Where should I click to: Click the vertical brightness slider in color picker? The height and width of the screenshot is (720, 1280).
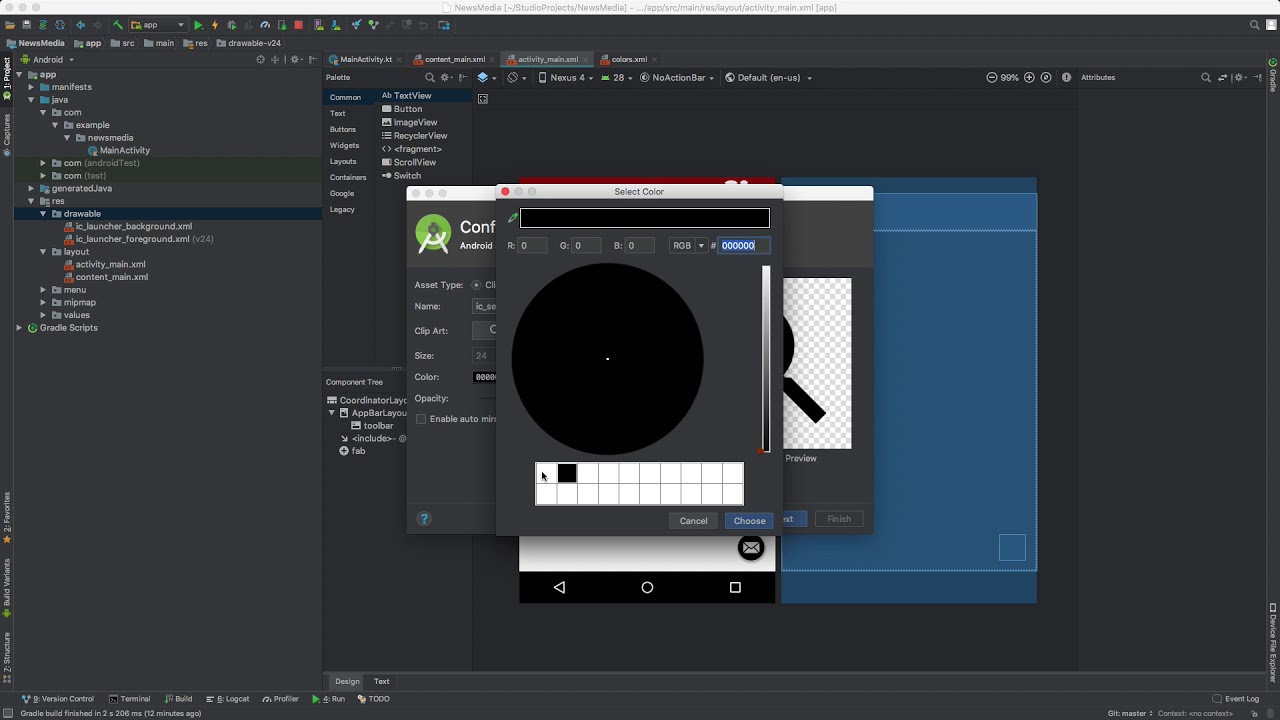pos(766,358)
